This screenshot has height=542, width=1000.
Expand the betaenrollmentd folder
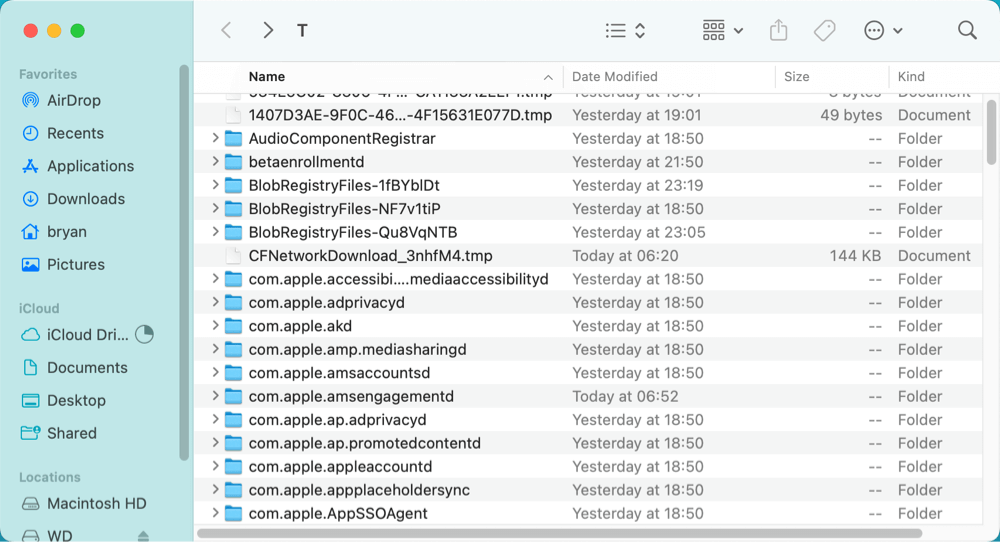(216, 162)
